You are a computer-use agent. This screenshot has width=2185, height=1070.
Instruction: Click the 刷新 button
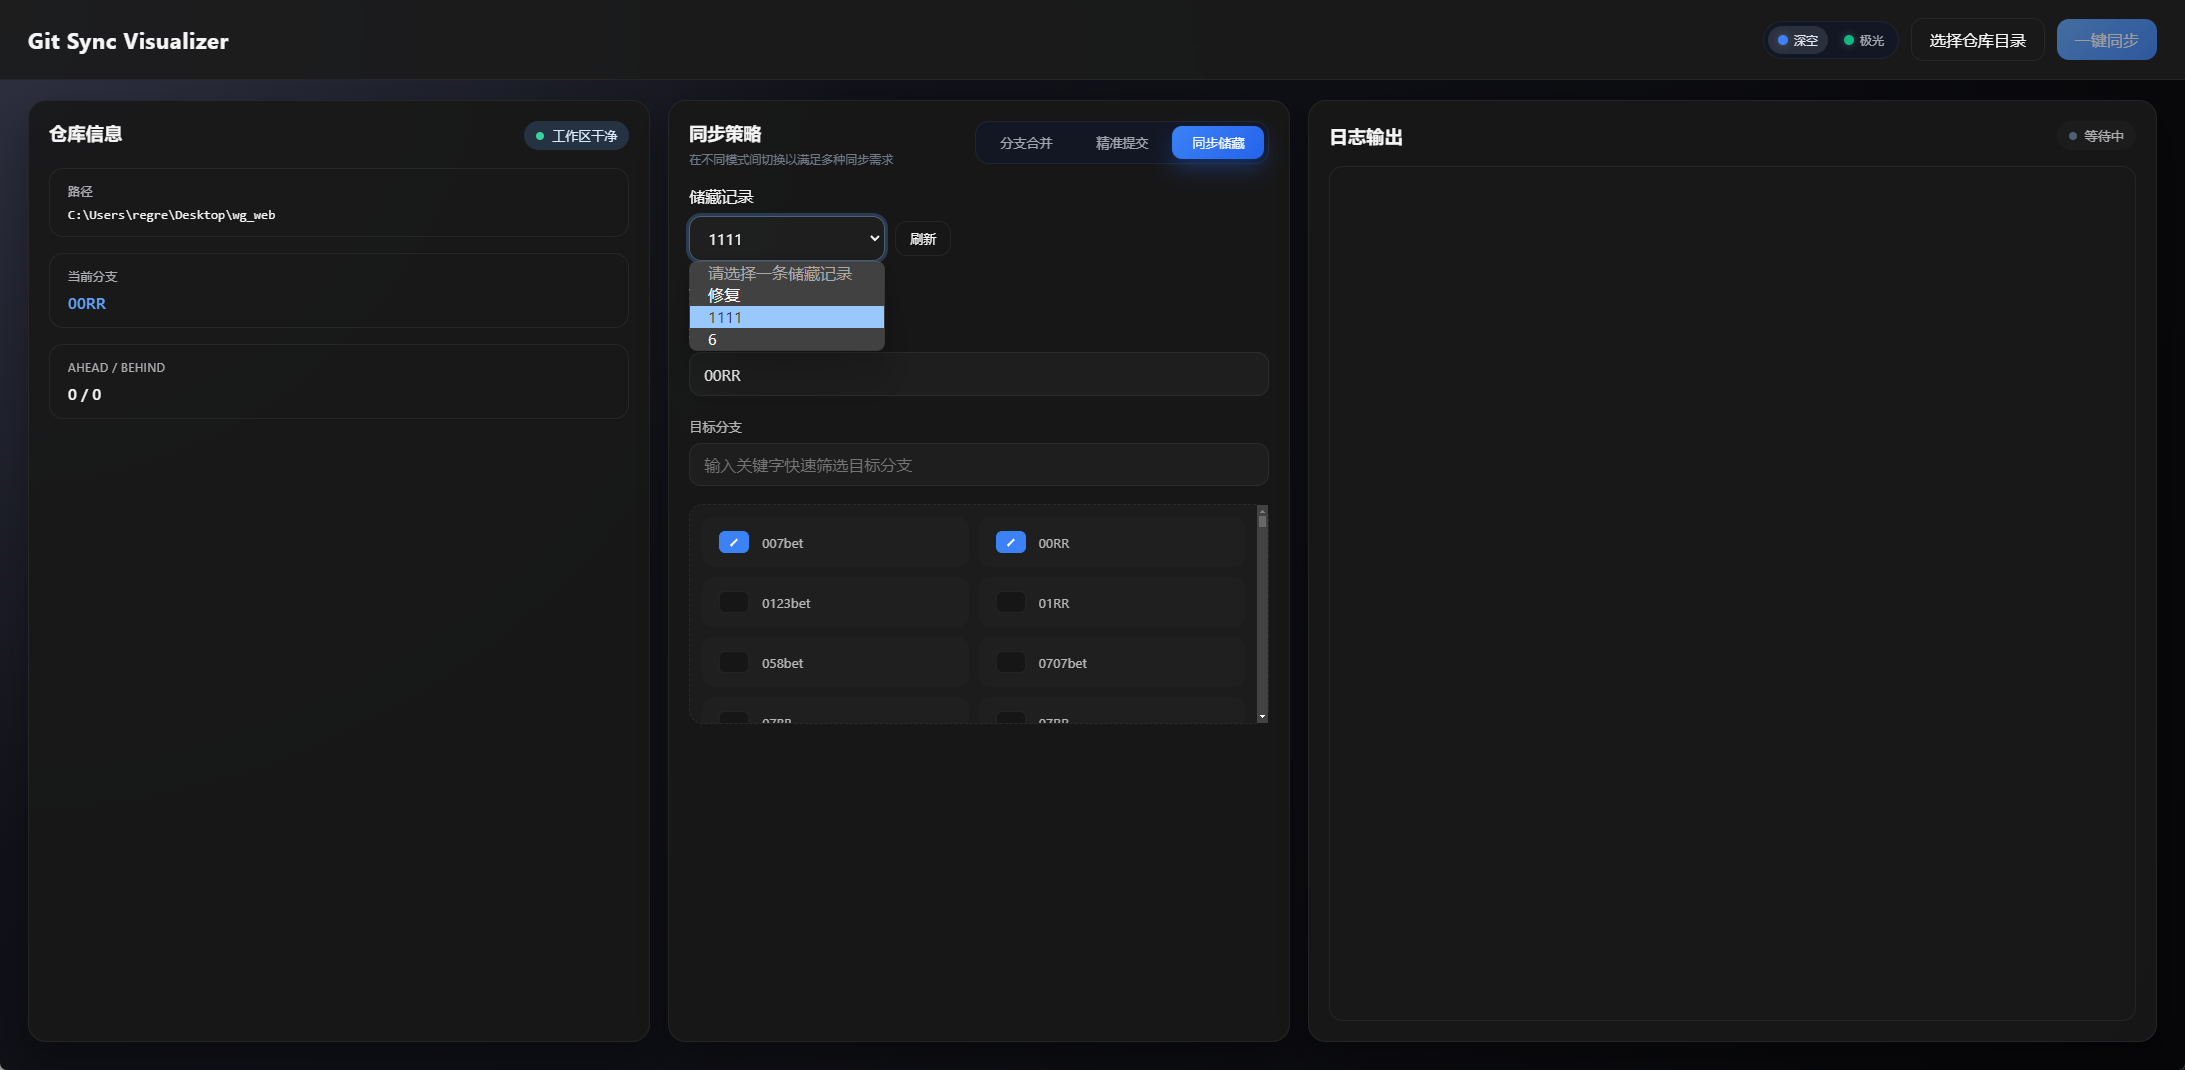923,239
